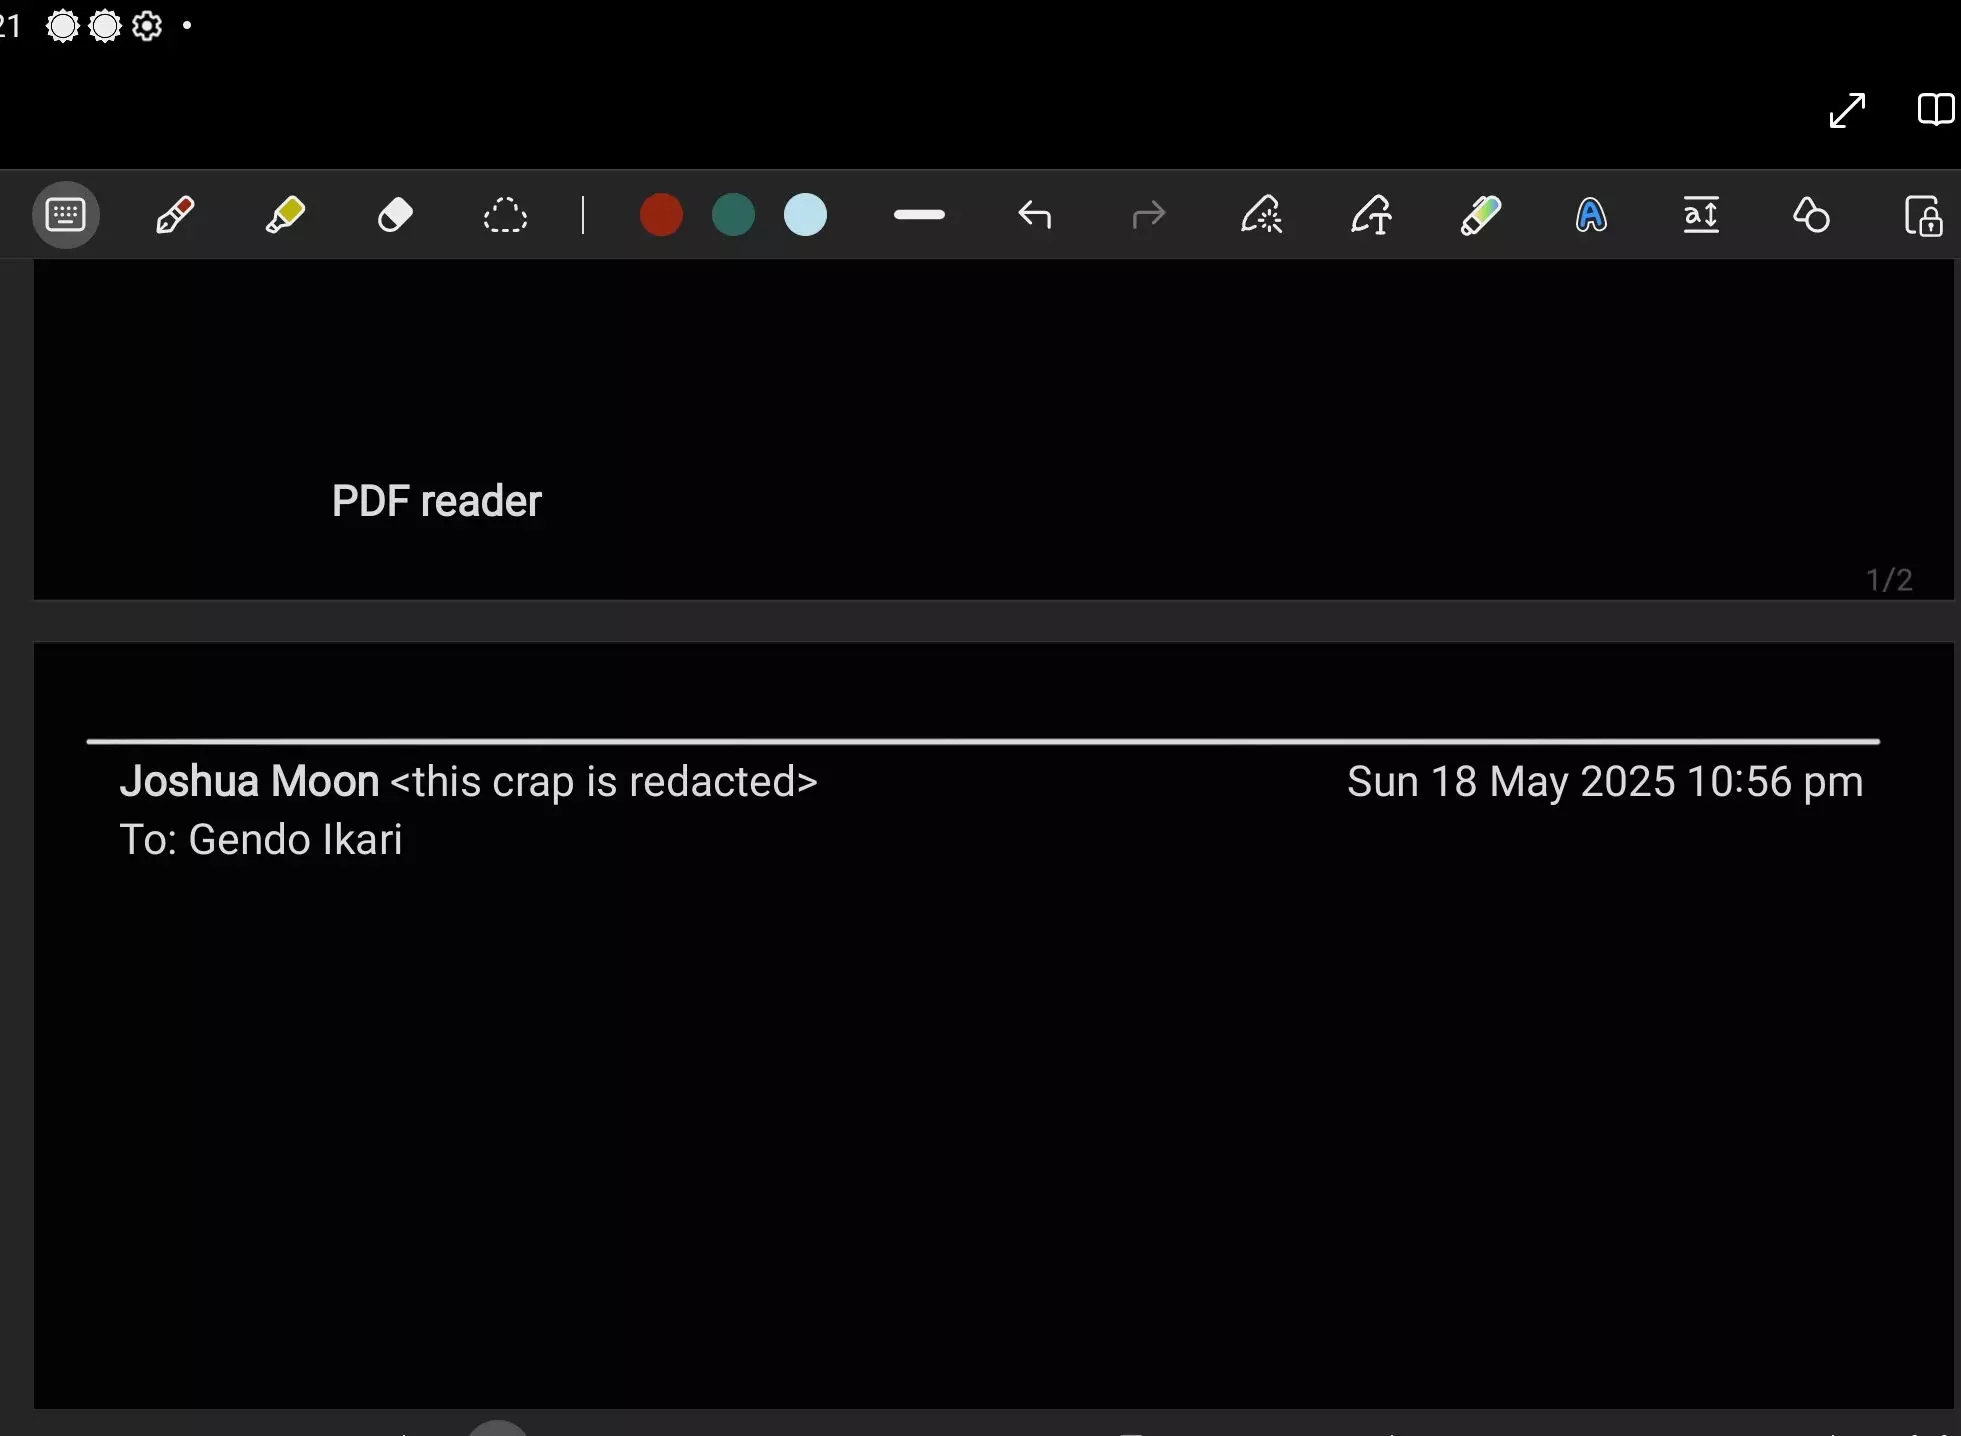
Task: Open the text alignment spacing tool
Action: pos(1701,215)
